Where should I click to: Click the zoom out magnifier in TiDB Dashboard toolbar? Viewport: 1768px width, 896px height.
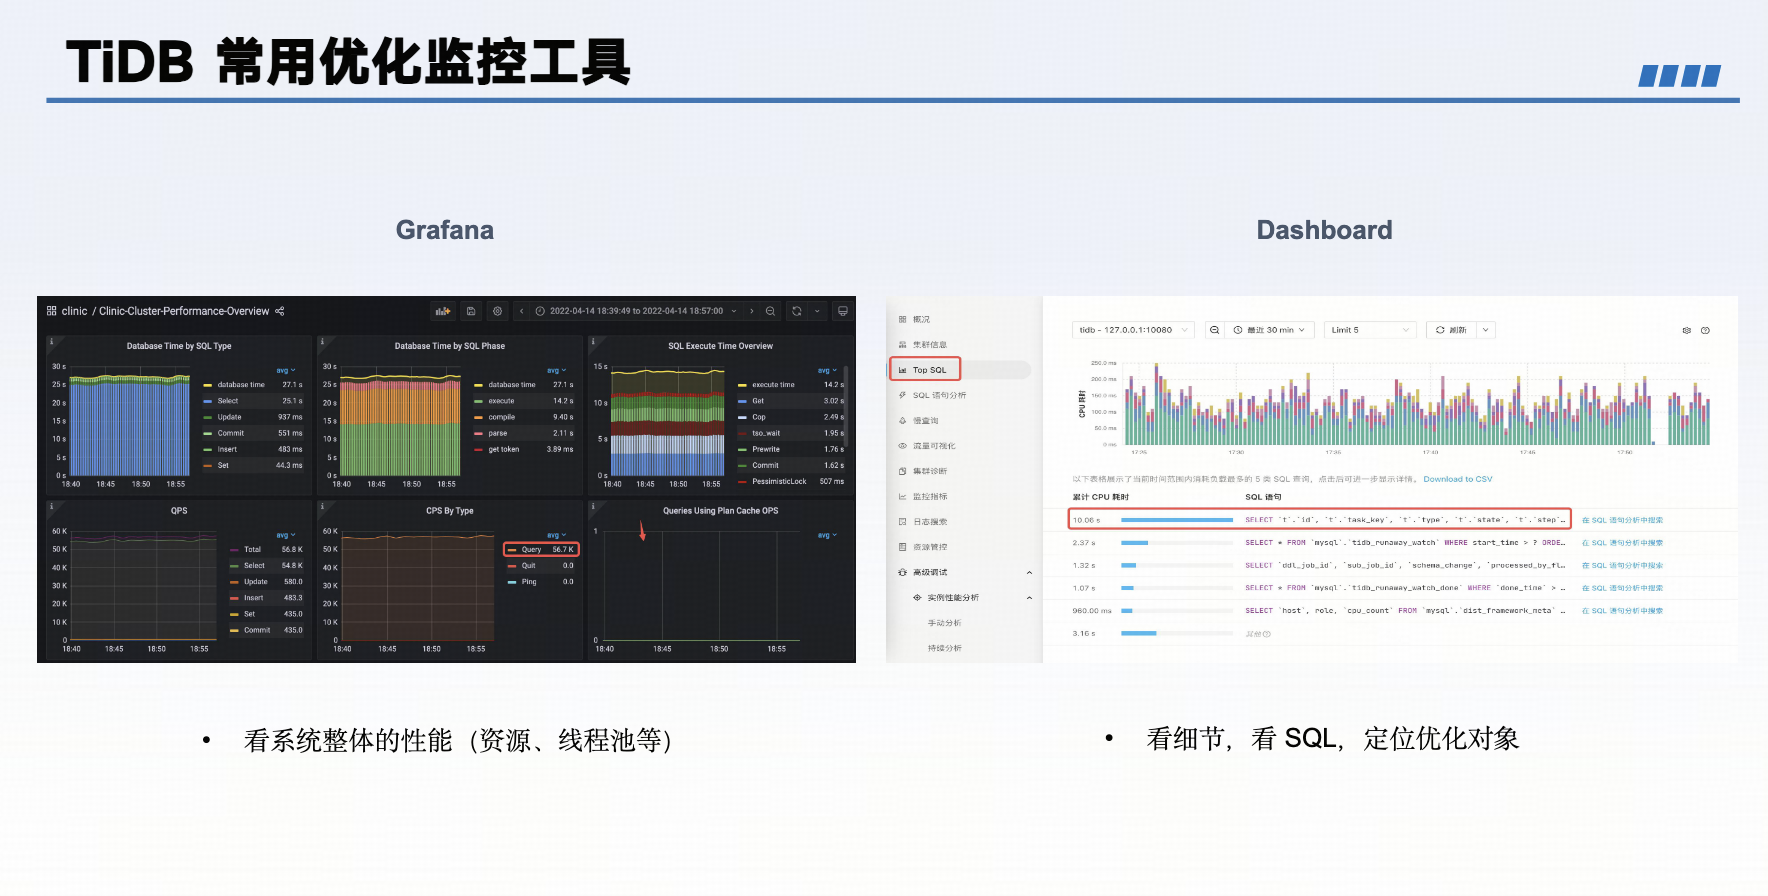click(1214, 330)
